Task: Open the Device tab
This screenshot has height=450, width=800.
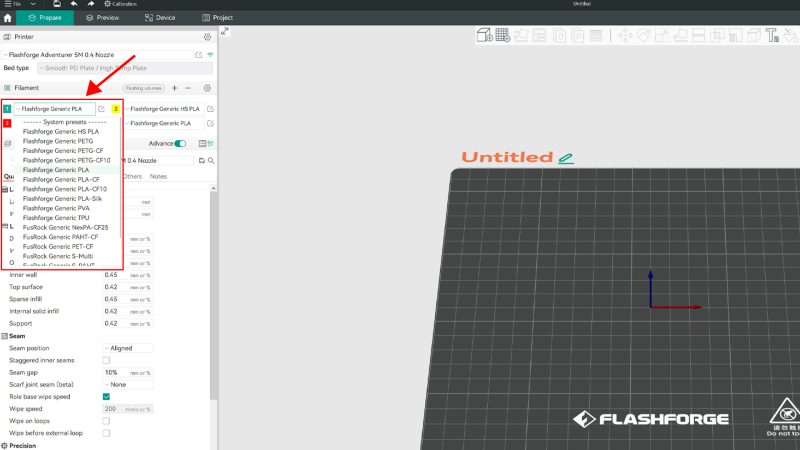Action: pos(160,17)
